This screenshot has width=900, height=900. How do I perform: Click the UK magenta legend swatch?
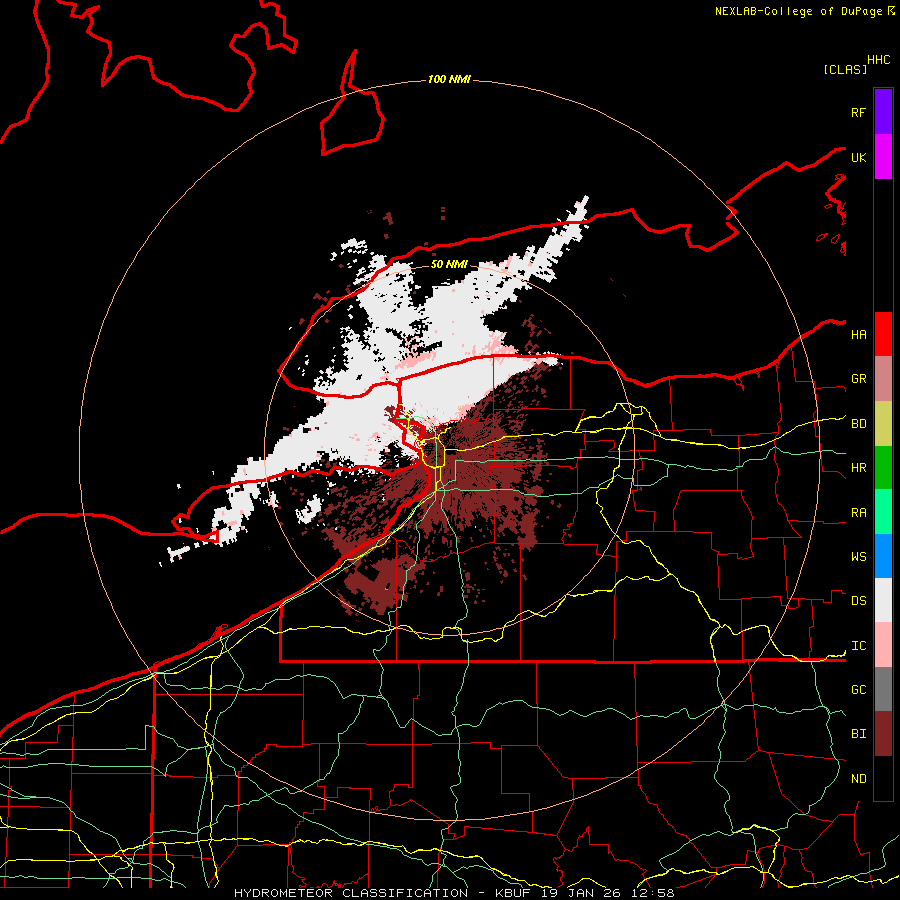pos(883,157)
